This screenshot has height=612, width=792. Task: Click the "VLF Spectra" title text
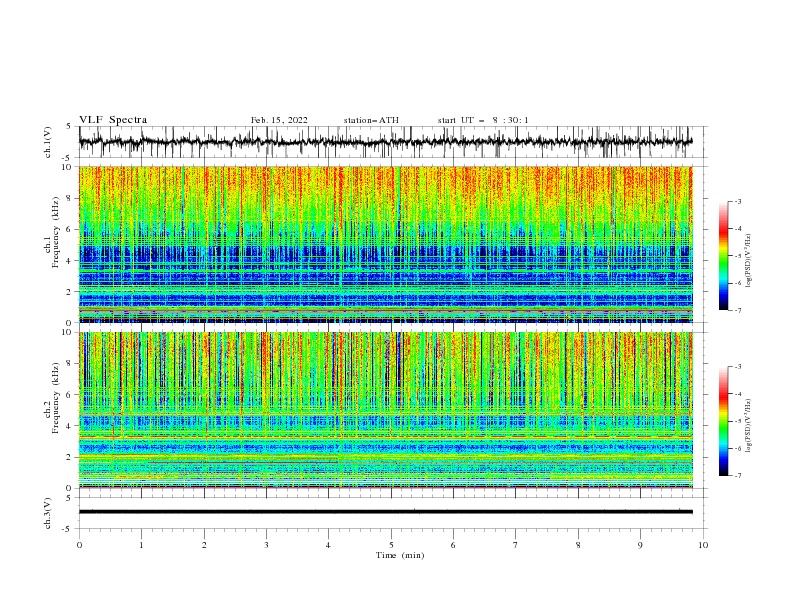(113, 120)
